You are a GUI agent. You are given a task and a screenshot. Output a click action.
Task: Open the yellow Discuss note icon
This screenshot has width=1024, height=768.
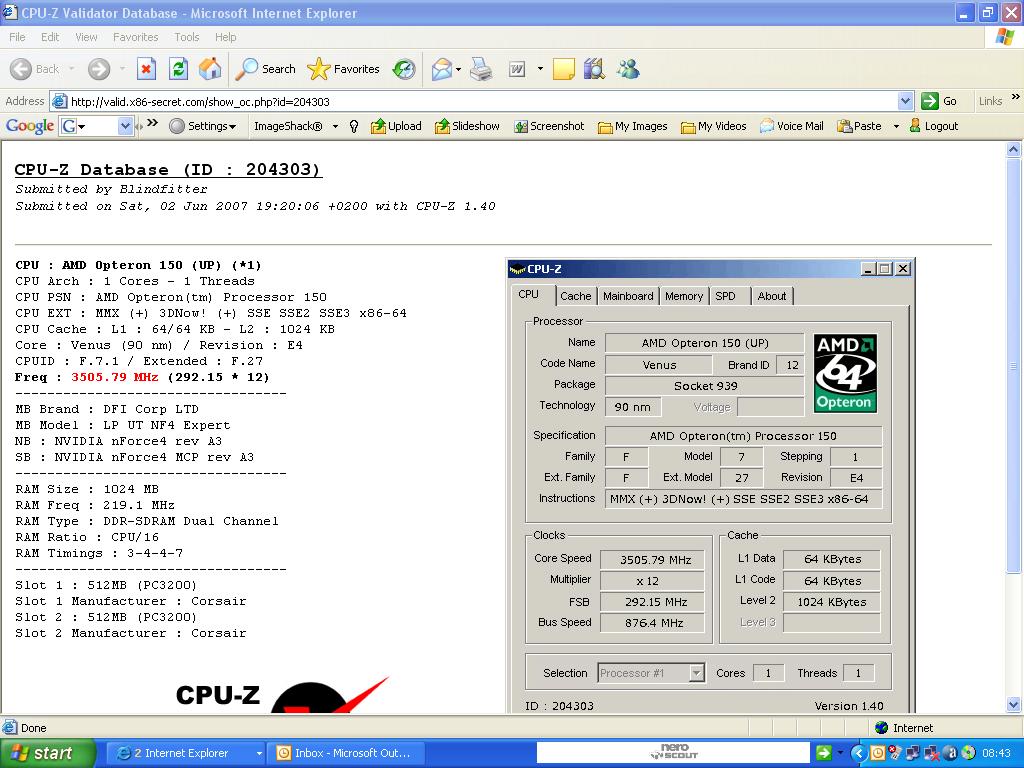[x=564, y=69]
